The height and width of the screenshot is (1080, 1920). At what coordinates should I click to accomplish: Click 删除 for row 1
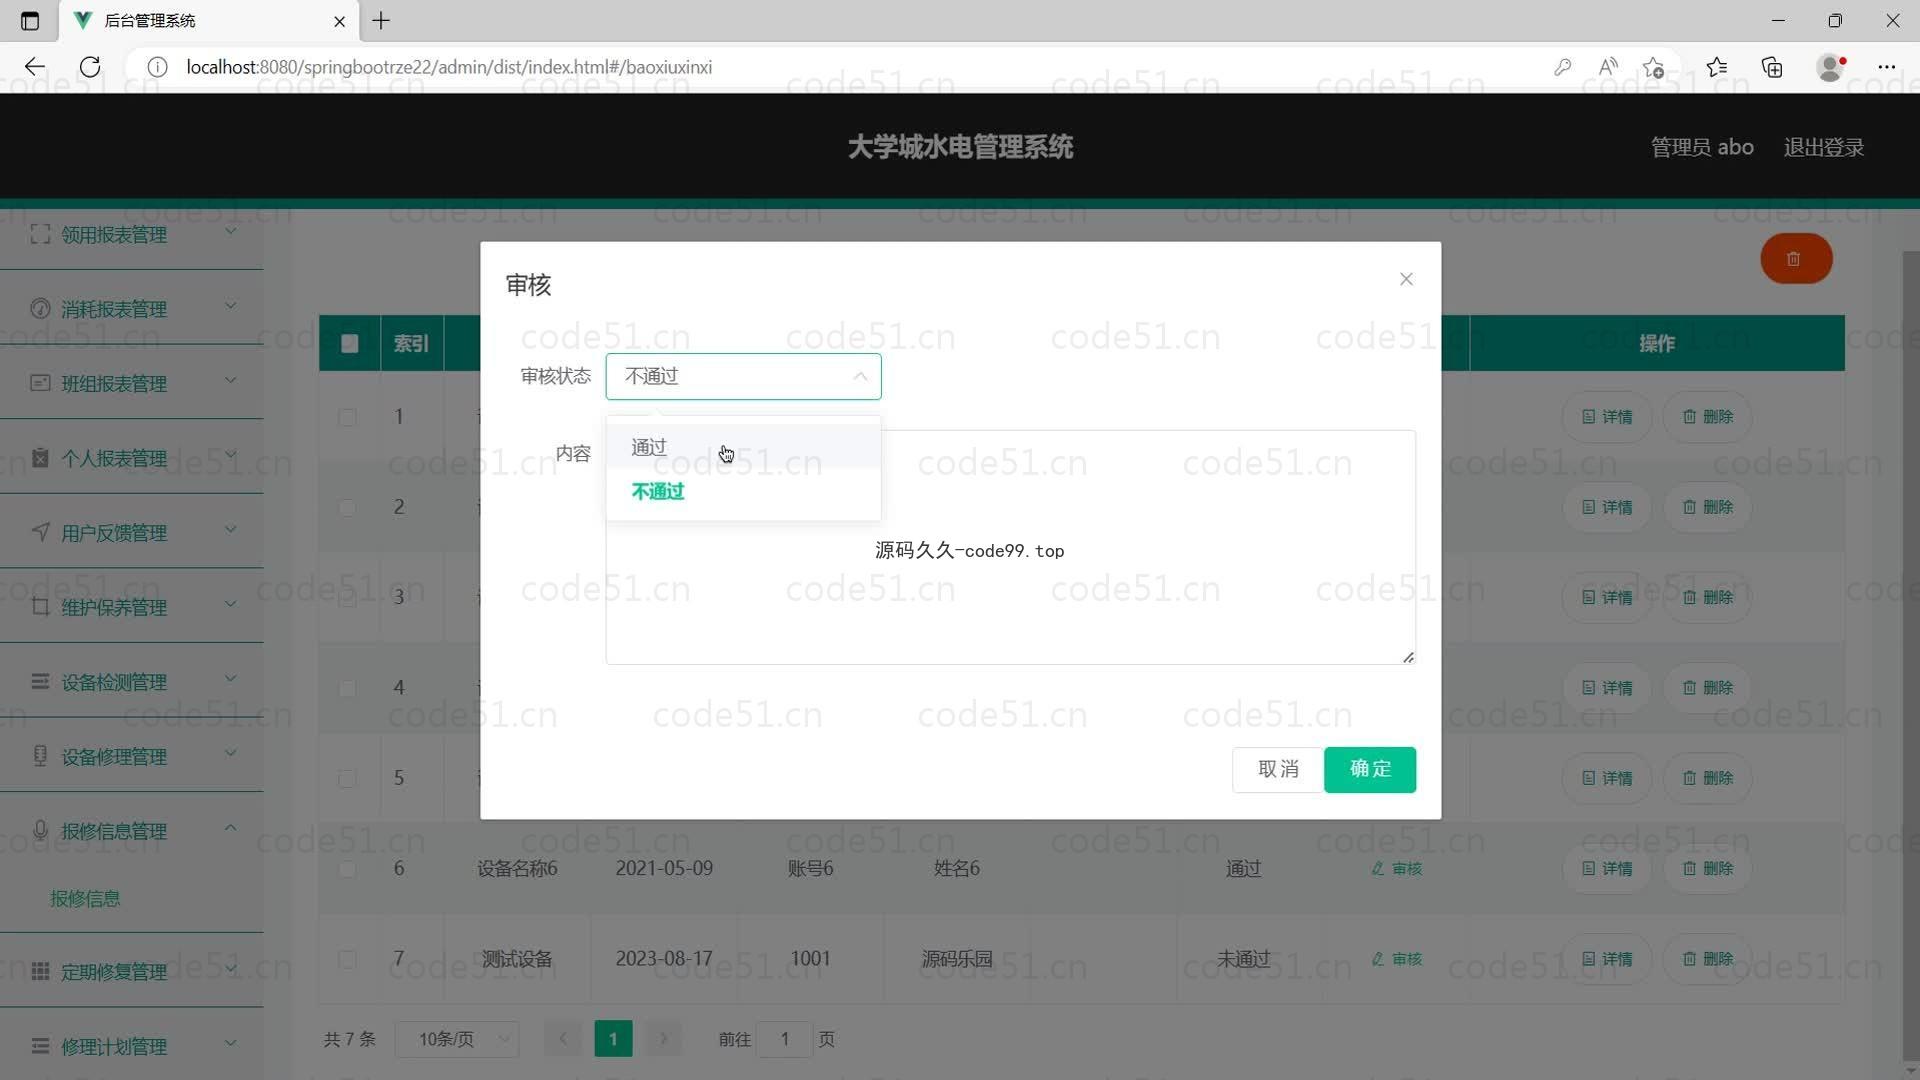[x=1707, y=417]
